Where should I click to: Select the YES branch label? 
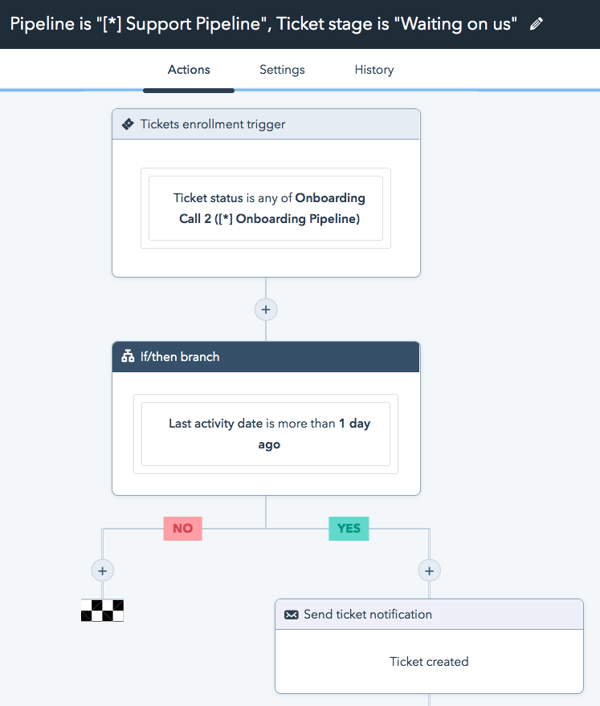click(x=349, y=528)
